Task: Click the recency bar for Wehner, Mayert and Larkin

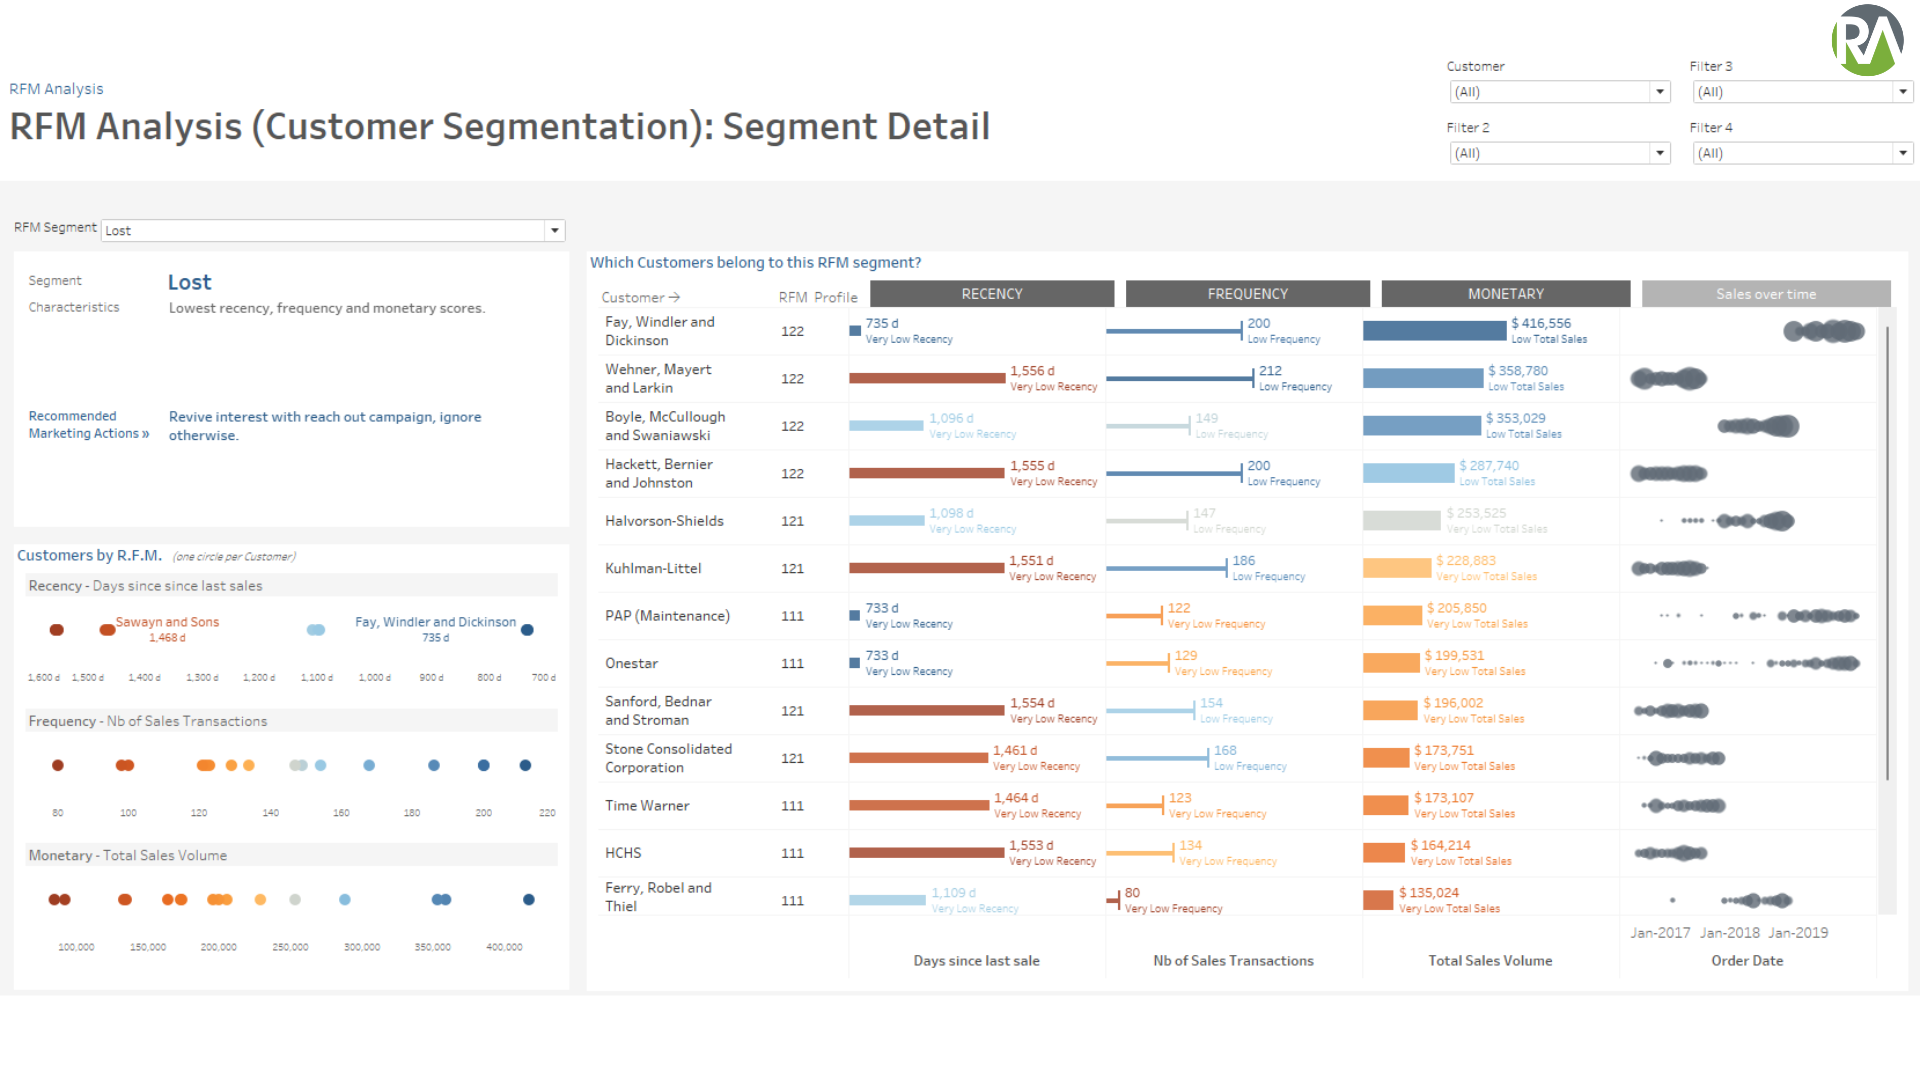Action: [928, 378]
